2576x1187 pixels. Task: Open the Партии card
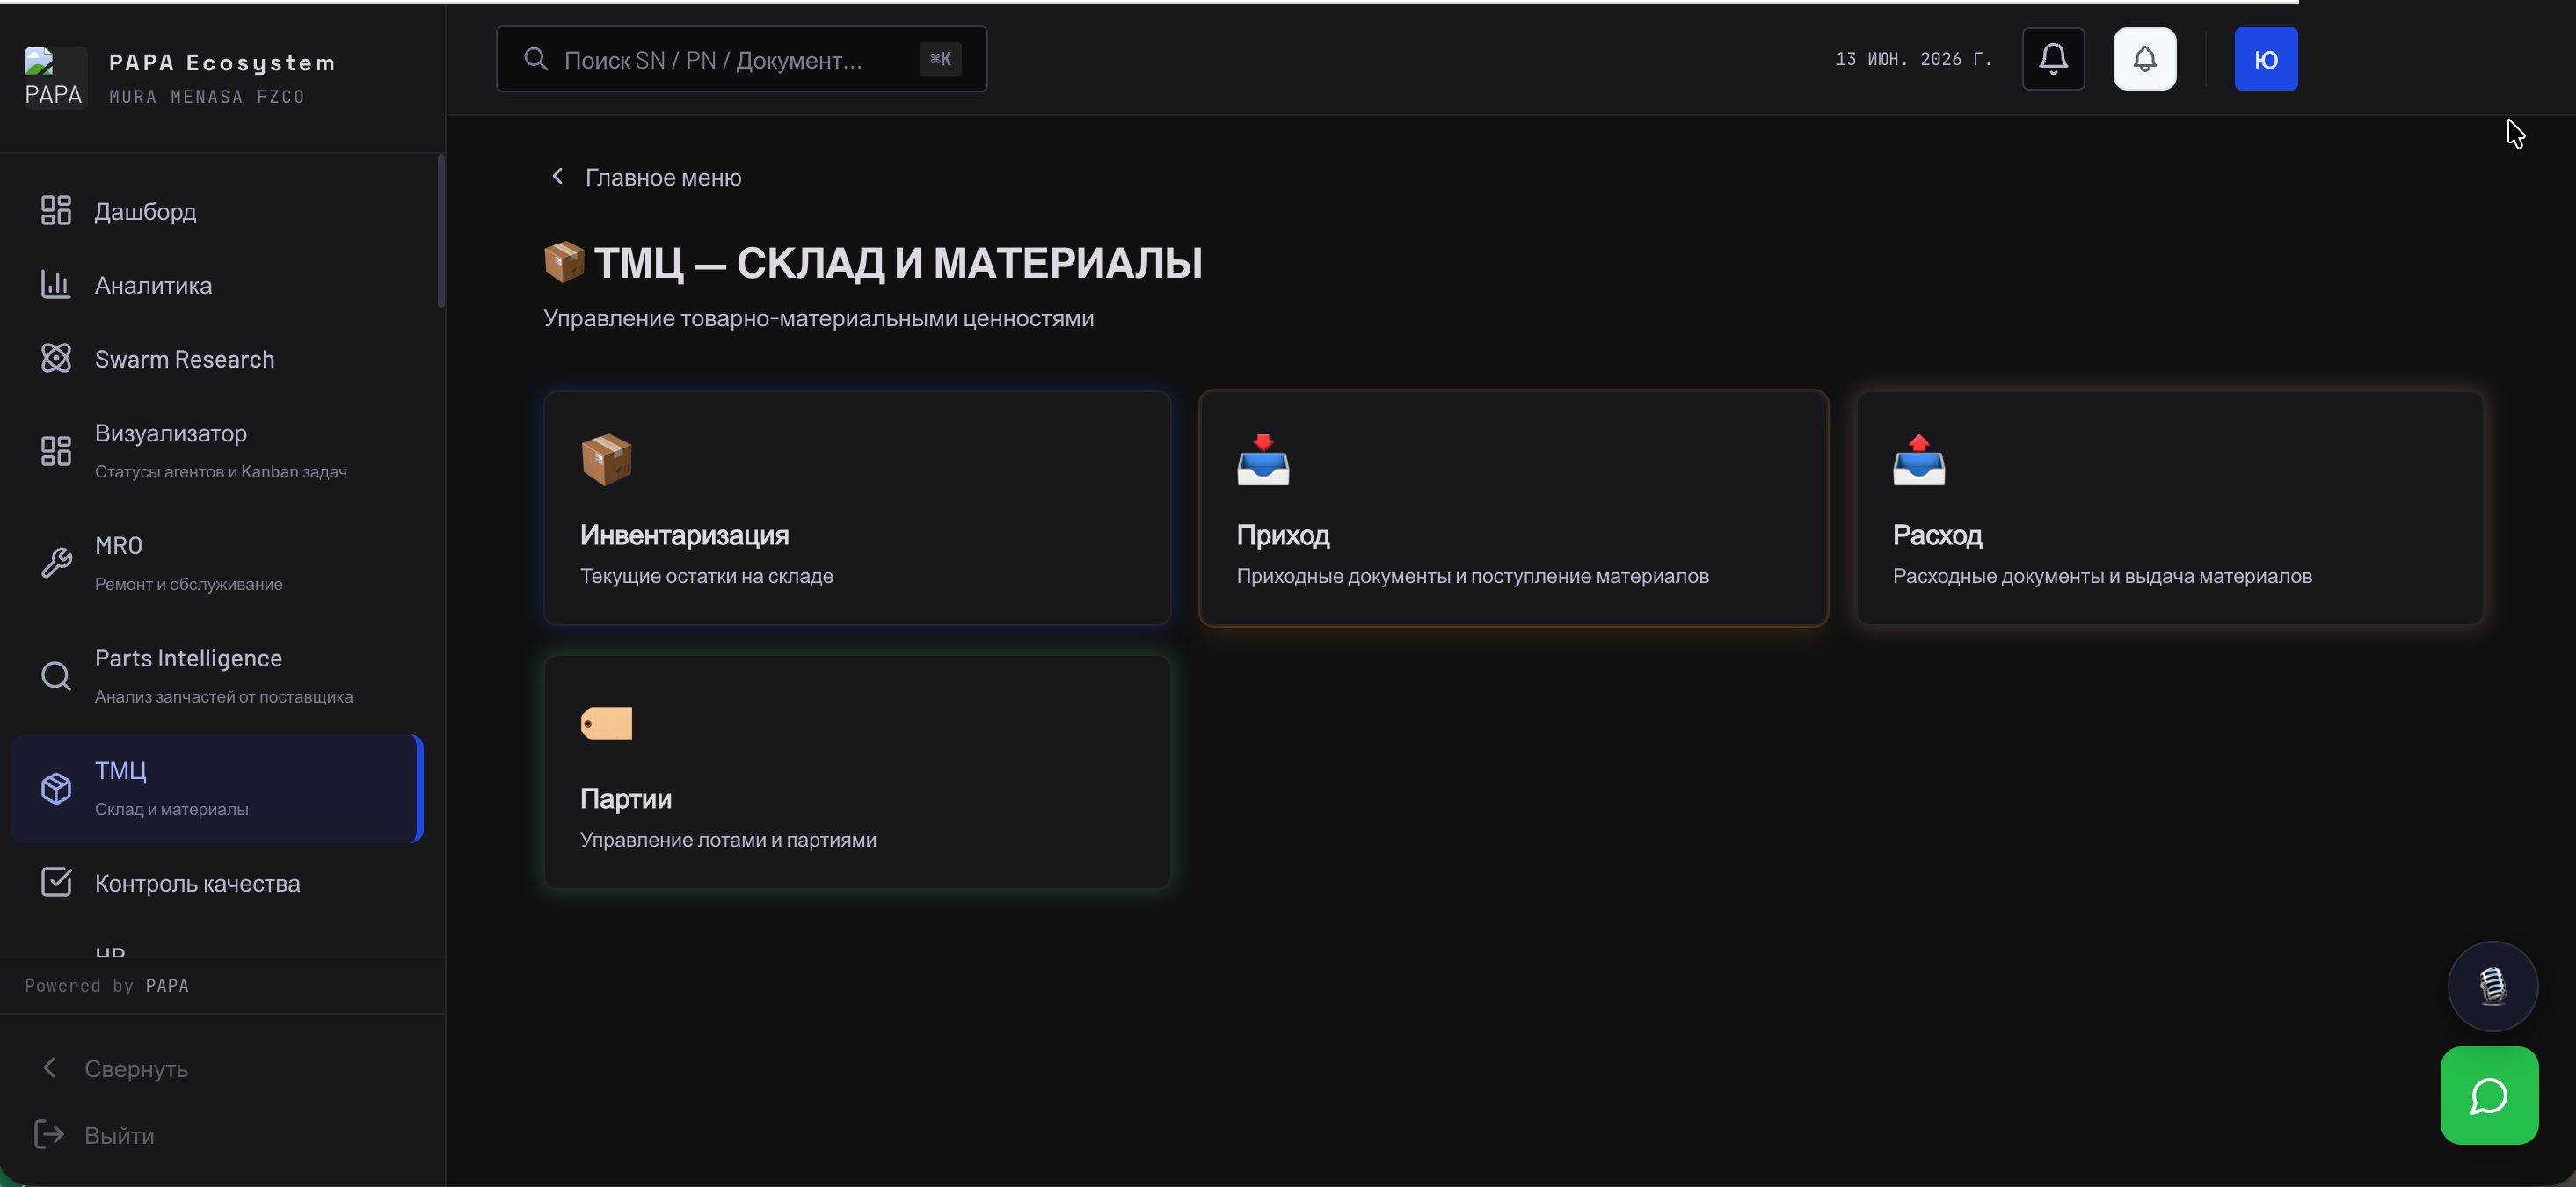(857, 772)
